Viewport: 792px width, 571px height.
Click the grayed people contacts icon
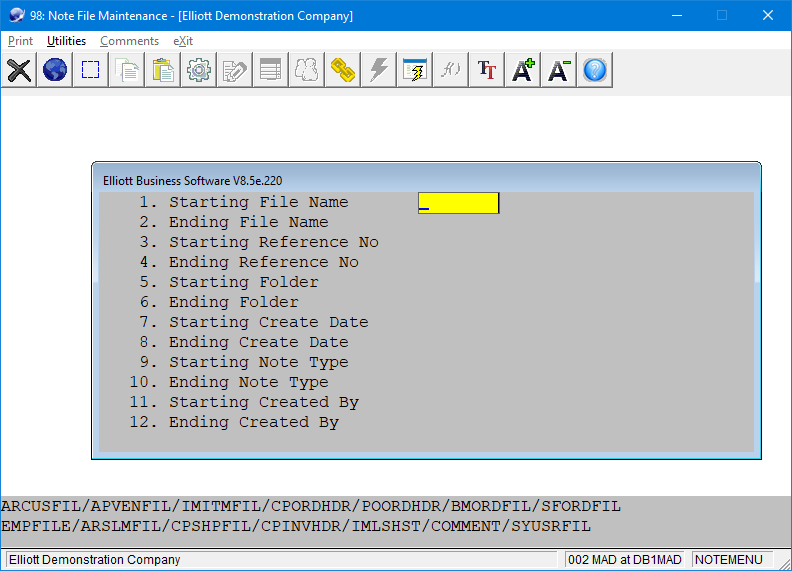[x=307, y=70]
